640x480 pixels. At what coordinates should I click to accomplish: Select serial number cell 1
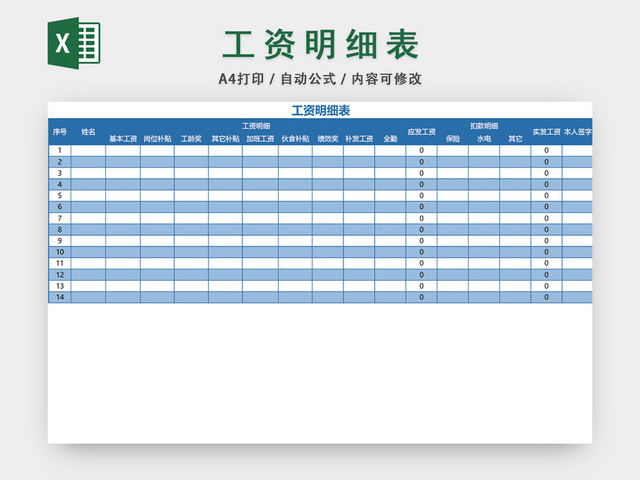click(60, 151)
